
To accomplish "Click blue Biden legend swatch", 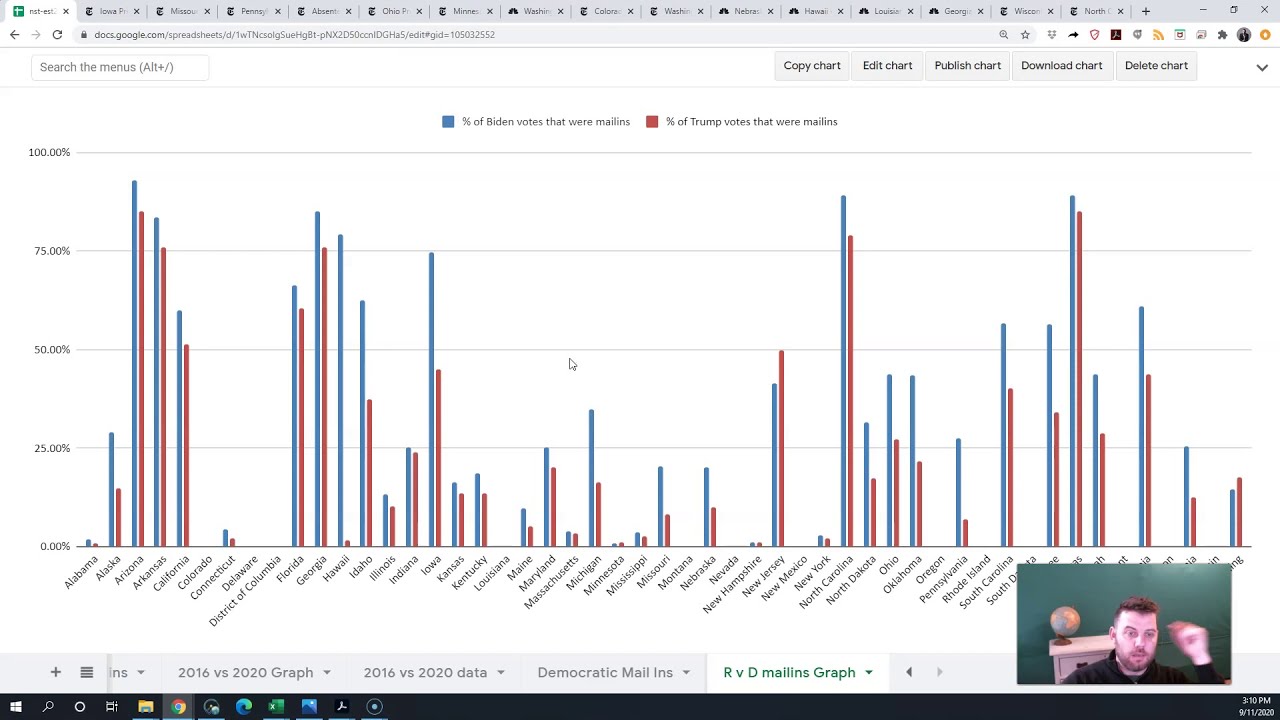I will (x=448, y=122).
